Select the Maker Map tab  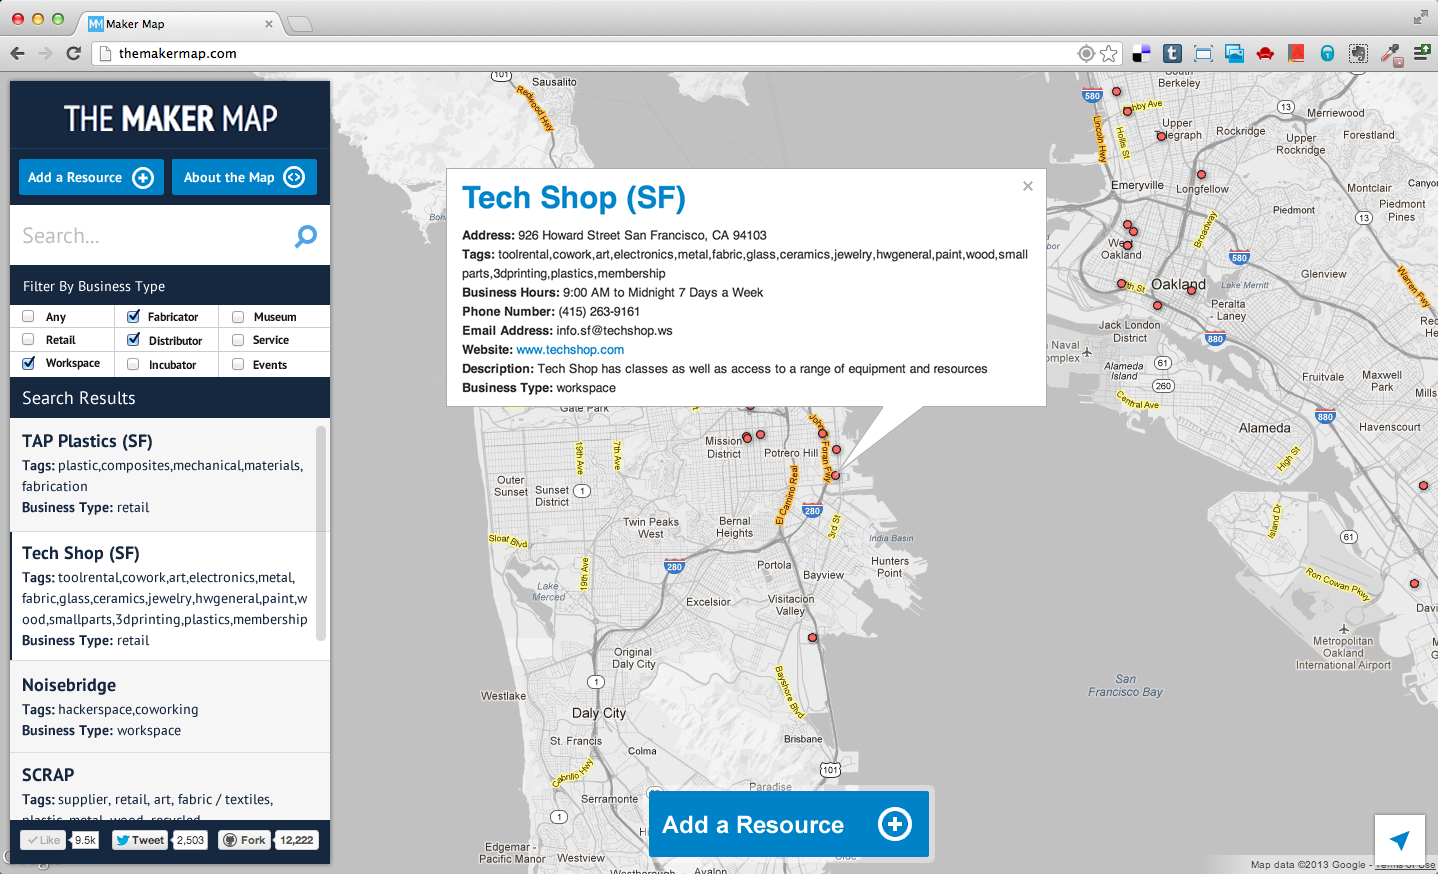(180, 24)
